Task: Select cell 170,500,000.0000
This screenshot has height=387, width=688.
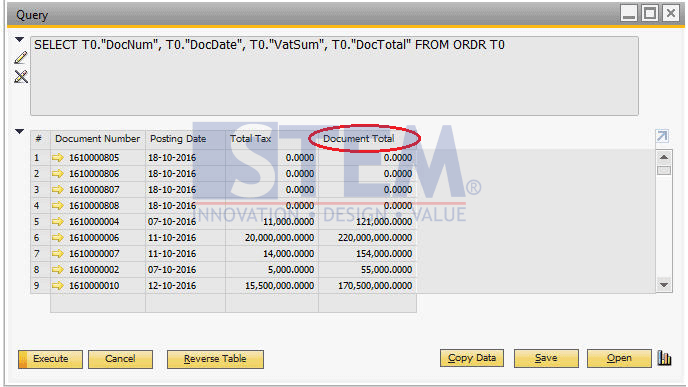Action: [367, 286]
